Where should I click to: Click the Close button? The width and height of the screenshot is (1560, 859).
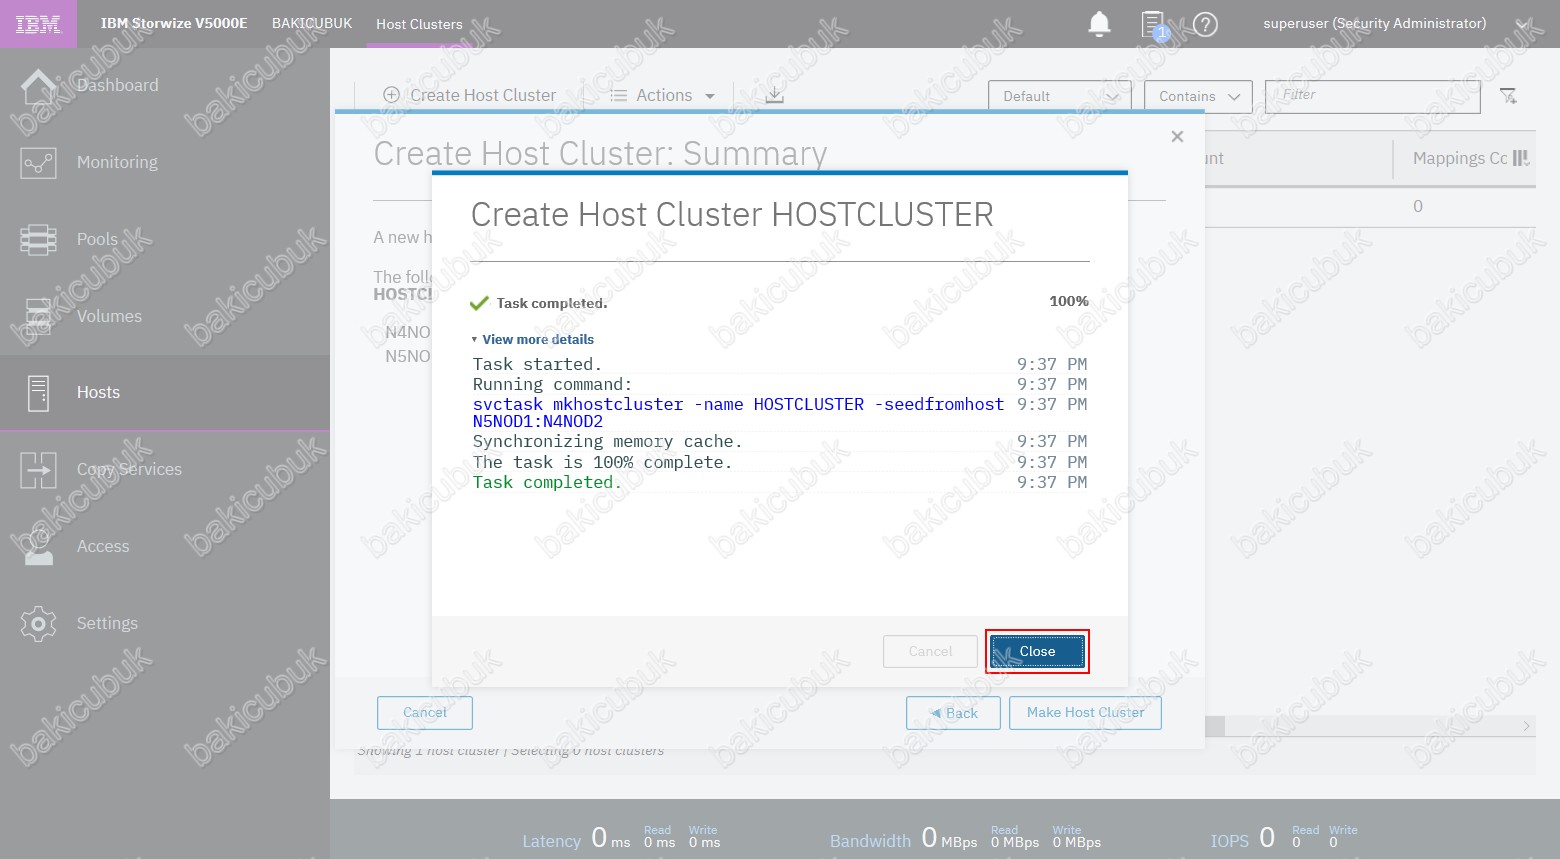1037,651
